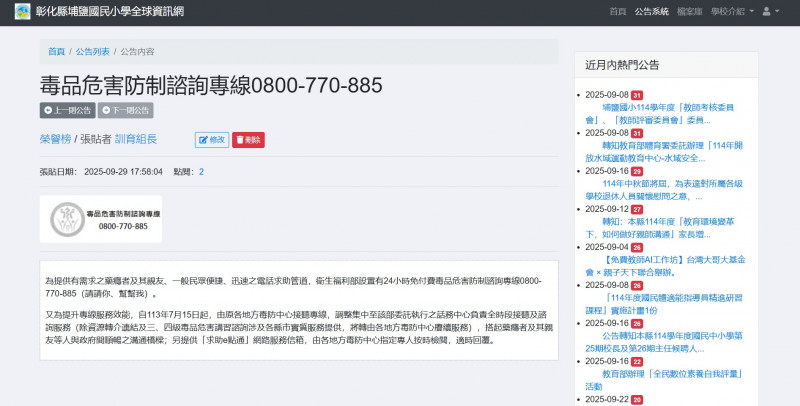Go to 首頁 in the top navbar

coord(618,11)
